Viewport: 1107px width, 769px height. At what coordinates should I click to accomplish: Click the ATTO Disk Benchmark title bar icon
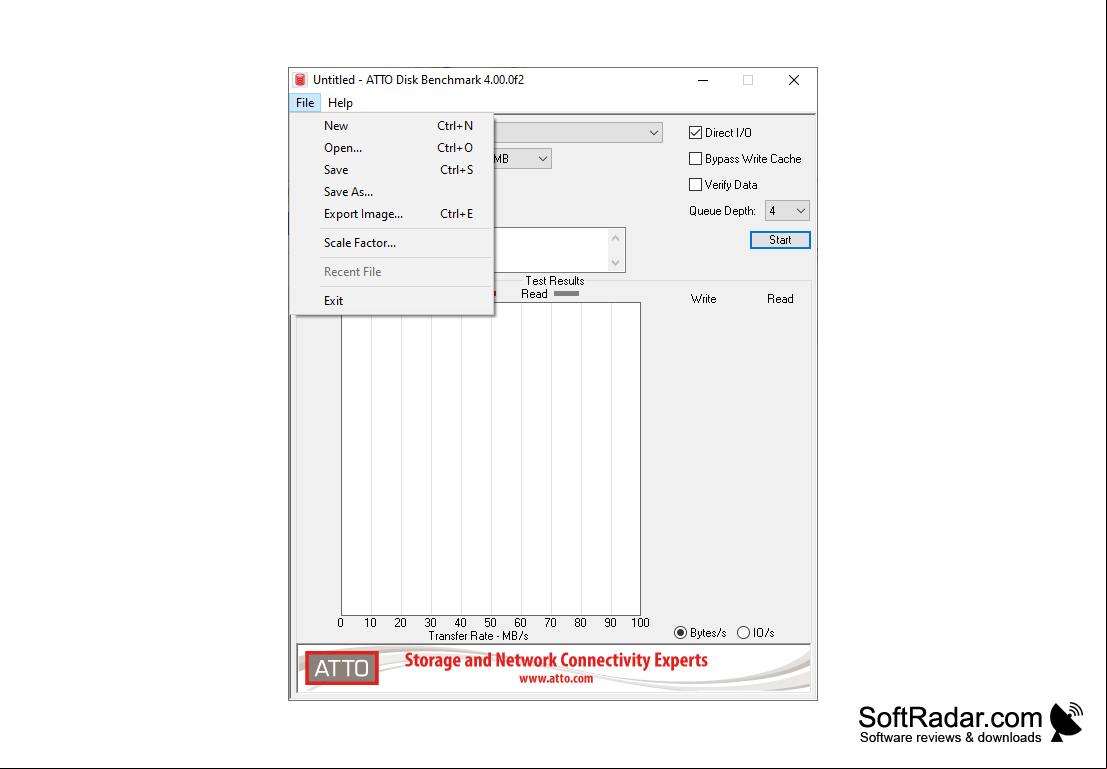point(300,80)
